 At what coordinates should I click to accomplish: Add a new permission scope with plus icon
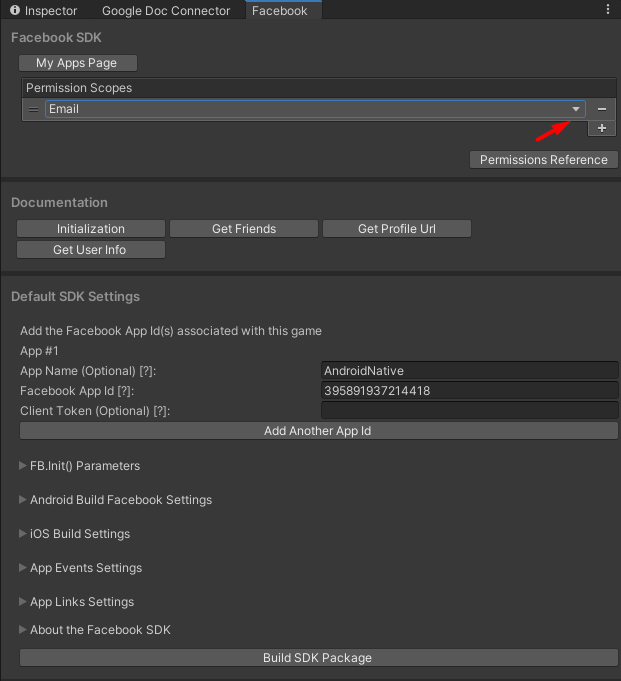coord(601,128)
